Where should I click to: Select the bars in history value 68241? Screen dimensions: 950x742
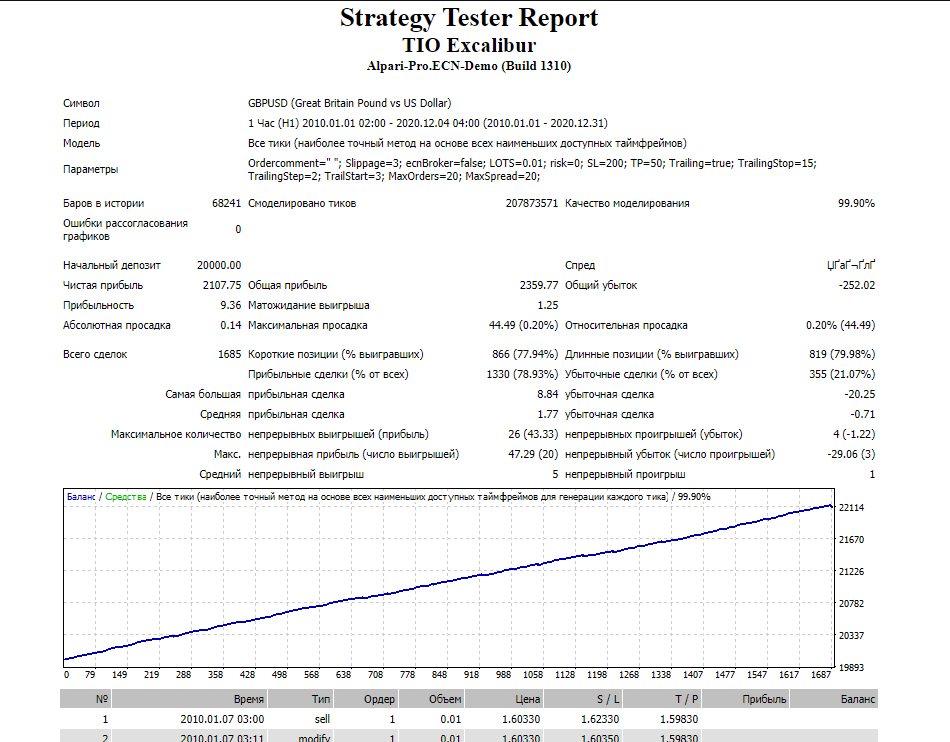(x=226, y=203)
